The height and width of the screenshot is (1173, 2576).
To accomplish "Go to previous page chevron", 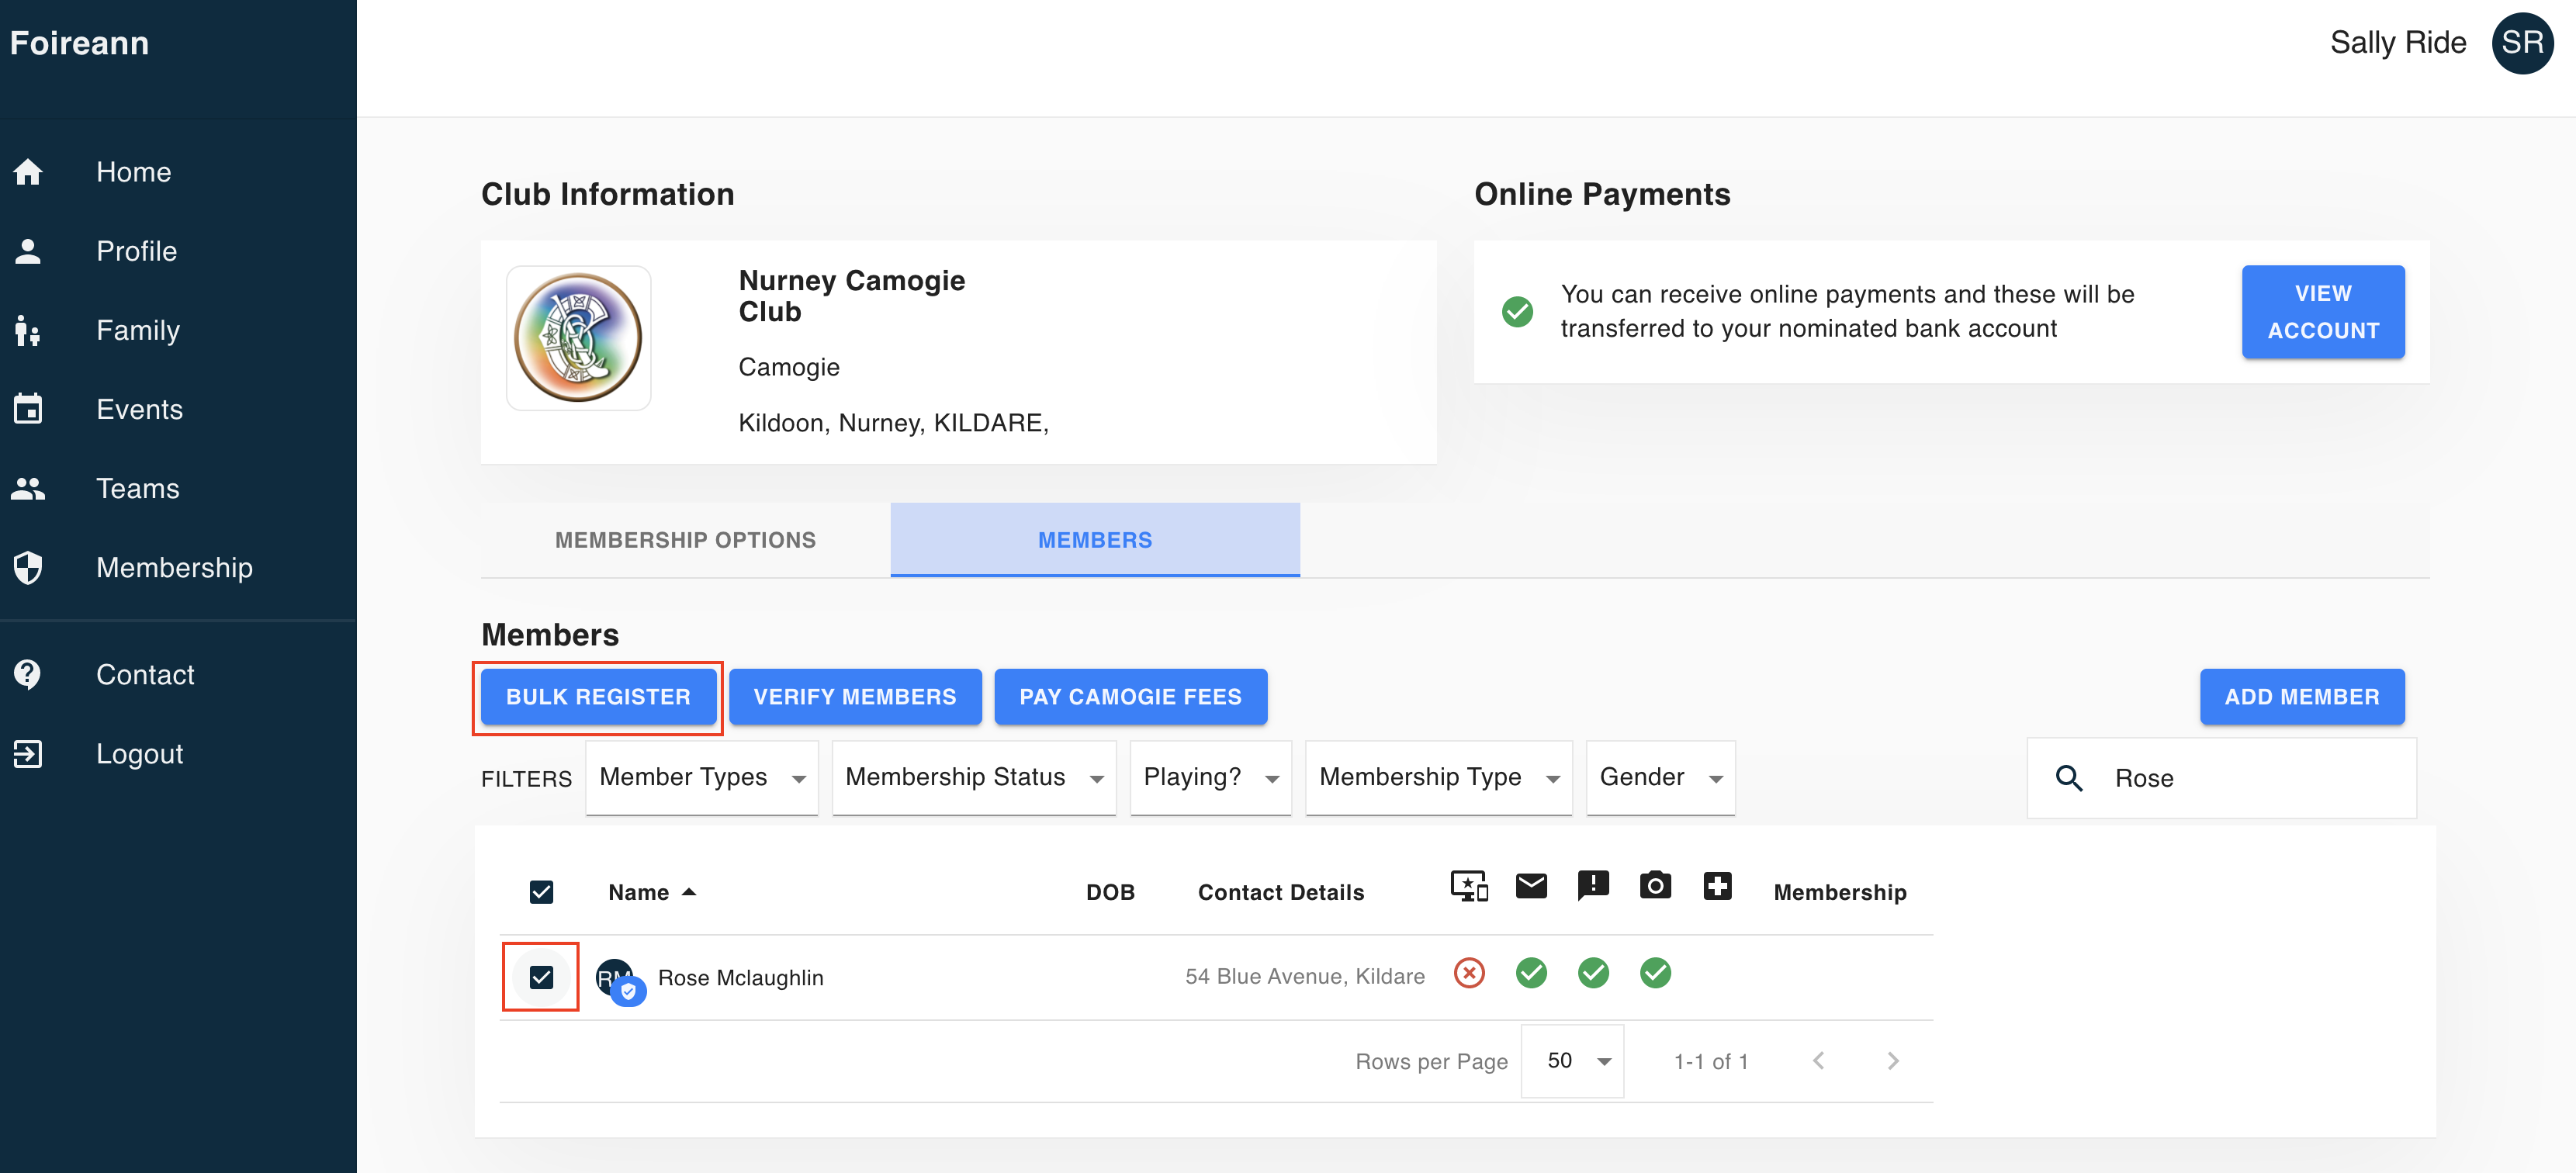I will 1819,1061.
